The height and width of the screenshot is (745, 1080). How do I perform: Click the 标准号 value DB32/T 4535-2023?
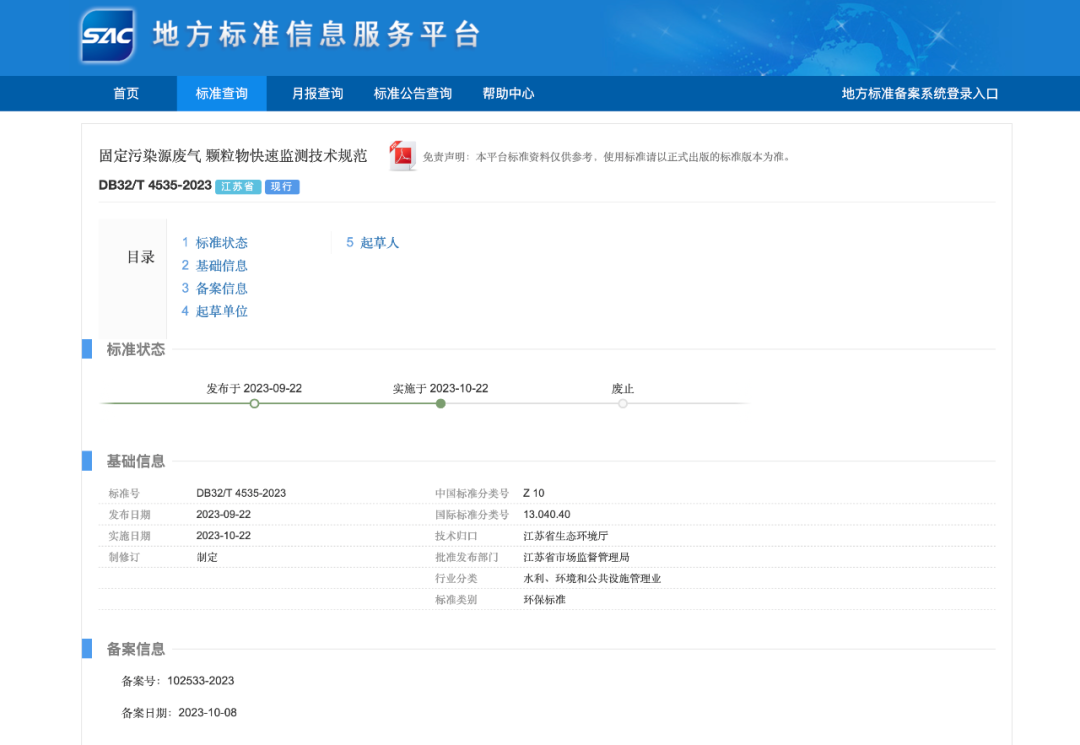[241, 493]
